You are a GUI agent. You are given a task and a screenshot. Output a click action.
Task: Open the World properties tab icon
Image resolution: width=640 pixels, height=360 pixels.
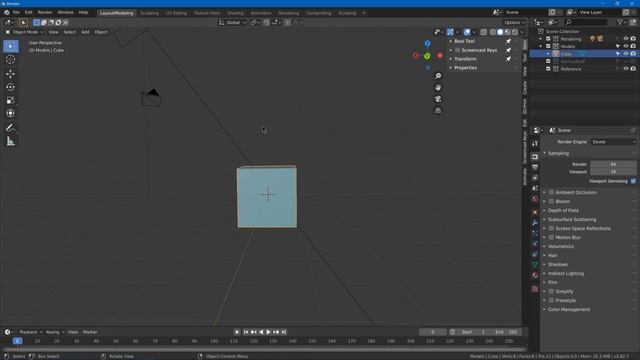[x=535, y=199]
